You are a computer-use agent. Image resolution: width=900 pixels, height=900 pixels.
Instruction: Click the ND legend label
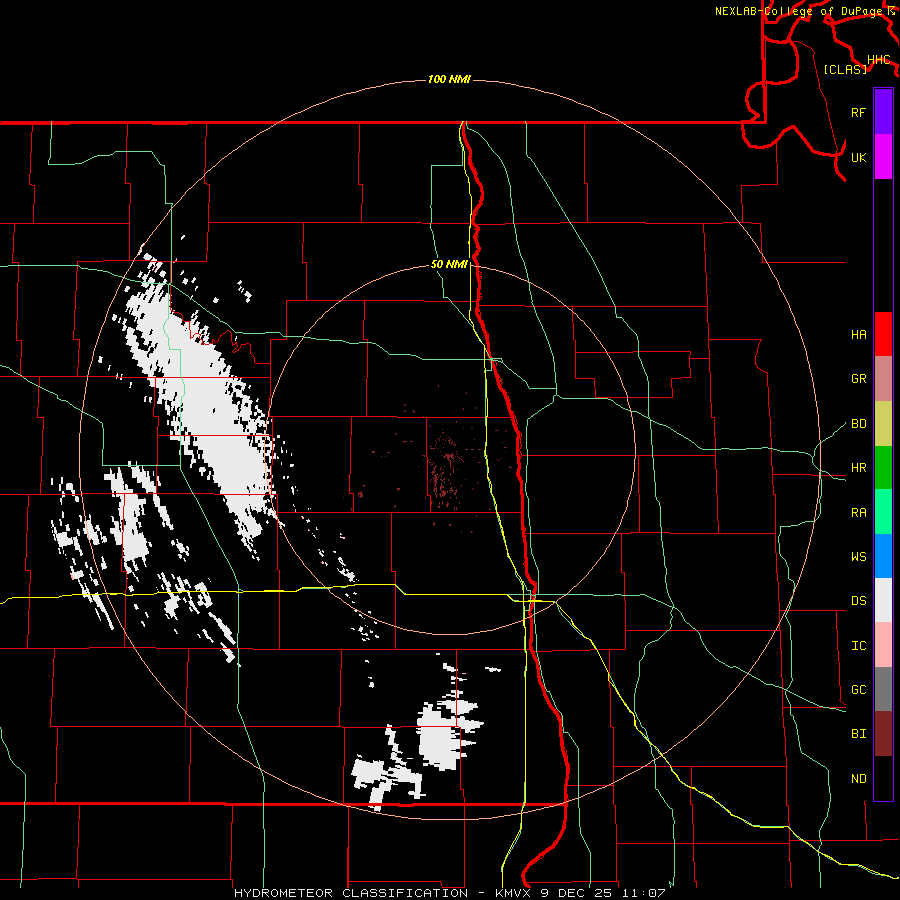tap(859, 779)
